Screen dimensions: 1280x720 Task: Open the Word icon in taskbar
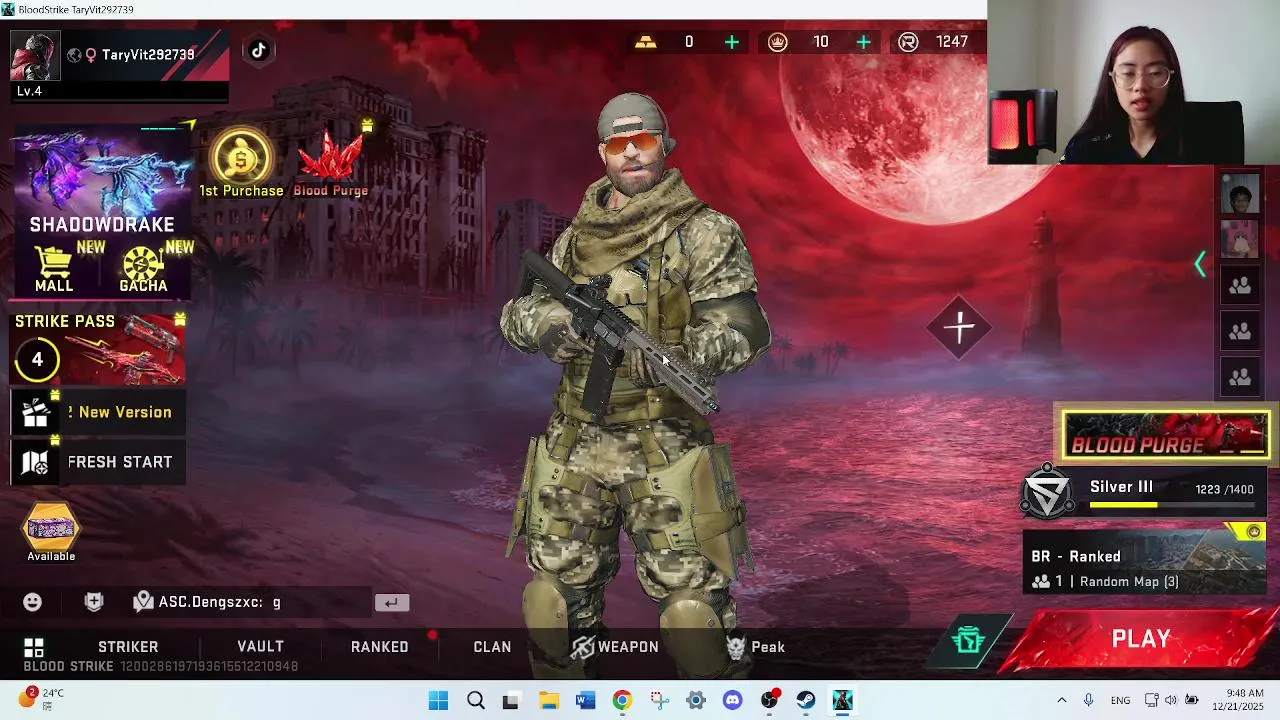tap(585, 700)
